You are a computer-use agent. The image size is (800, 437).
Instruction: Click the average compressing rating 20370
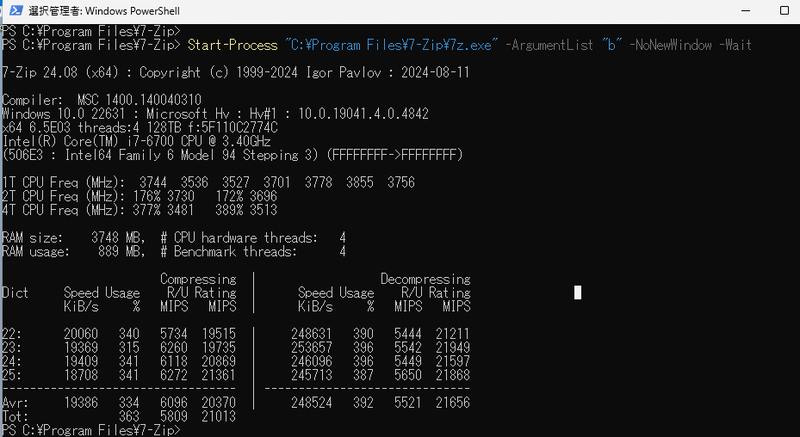click(x=219, y=403)
